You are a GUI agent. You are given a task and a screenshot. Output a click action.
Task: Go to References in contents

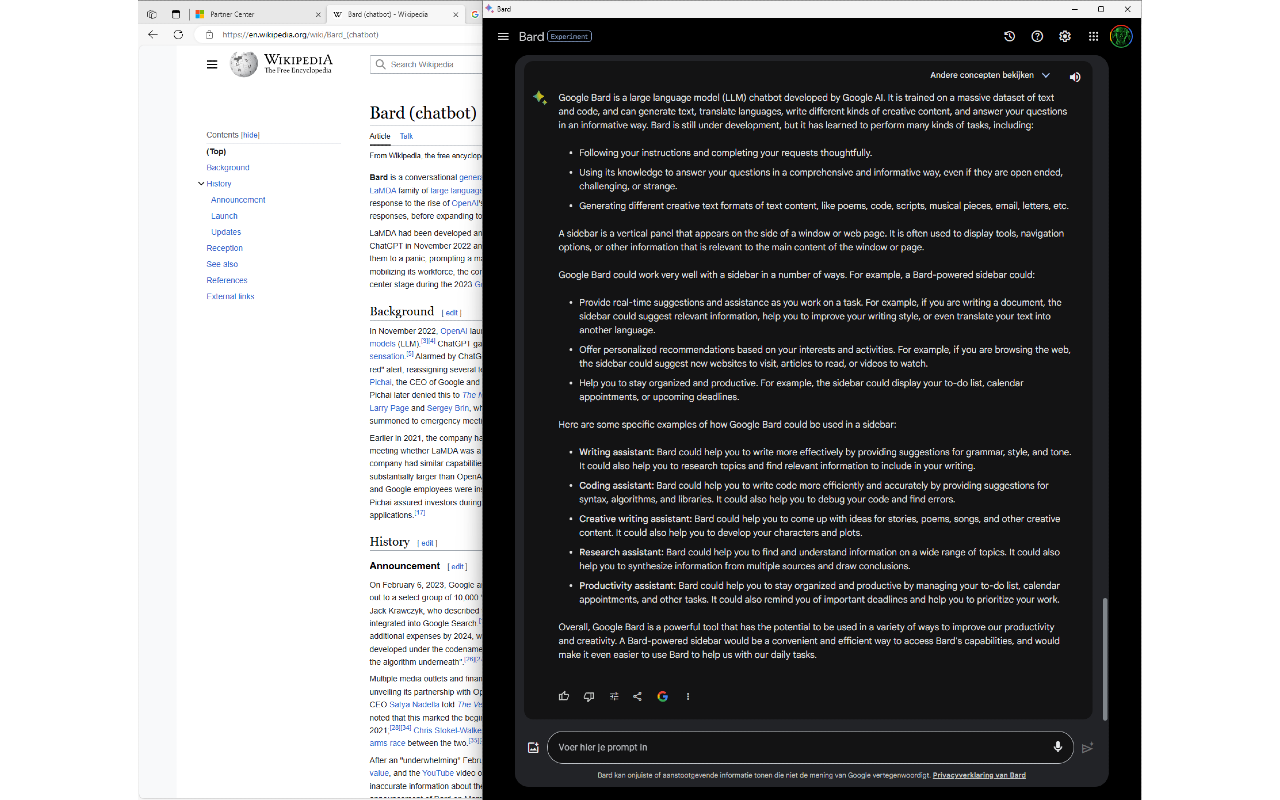227,280
